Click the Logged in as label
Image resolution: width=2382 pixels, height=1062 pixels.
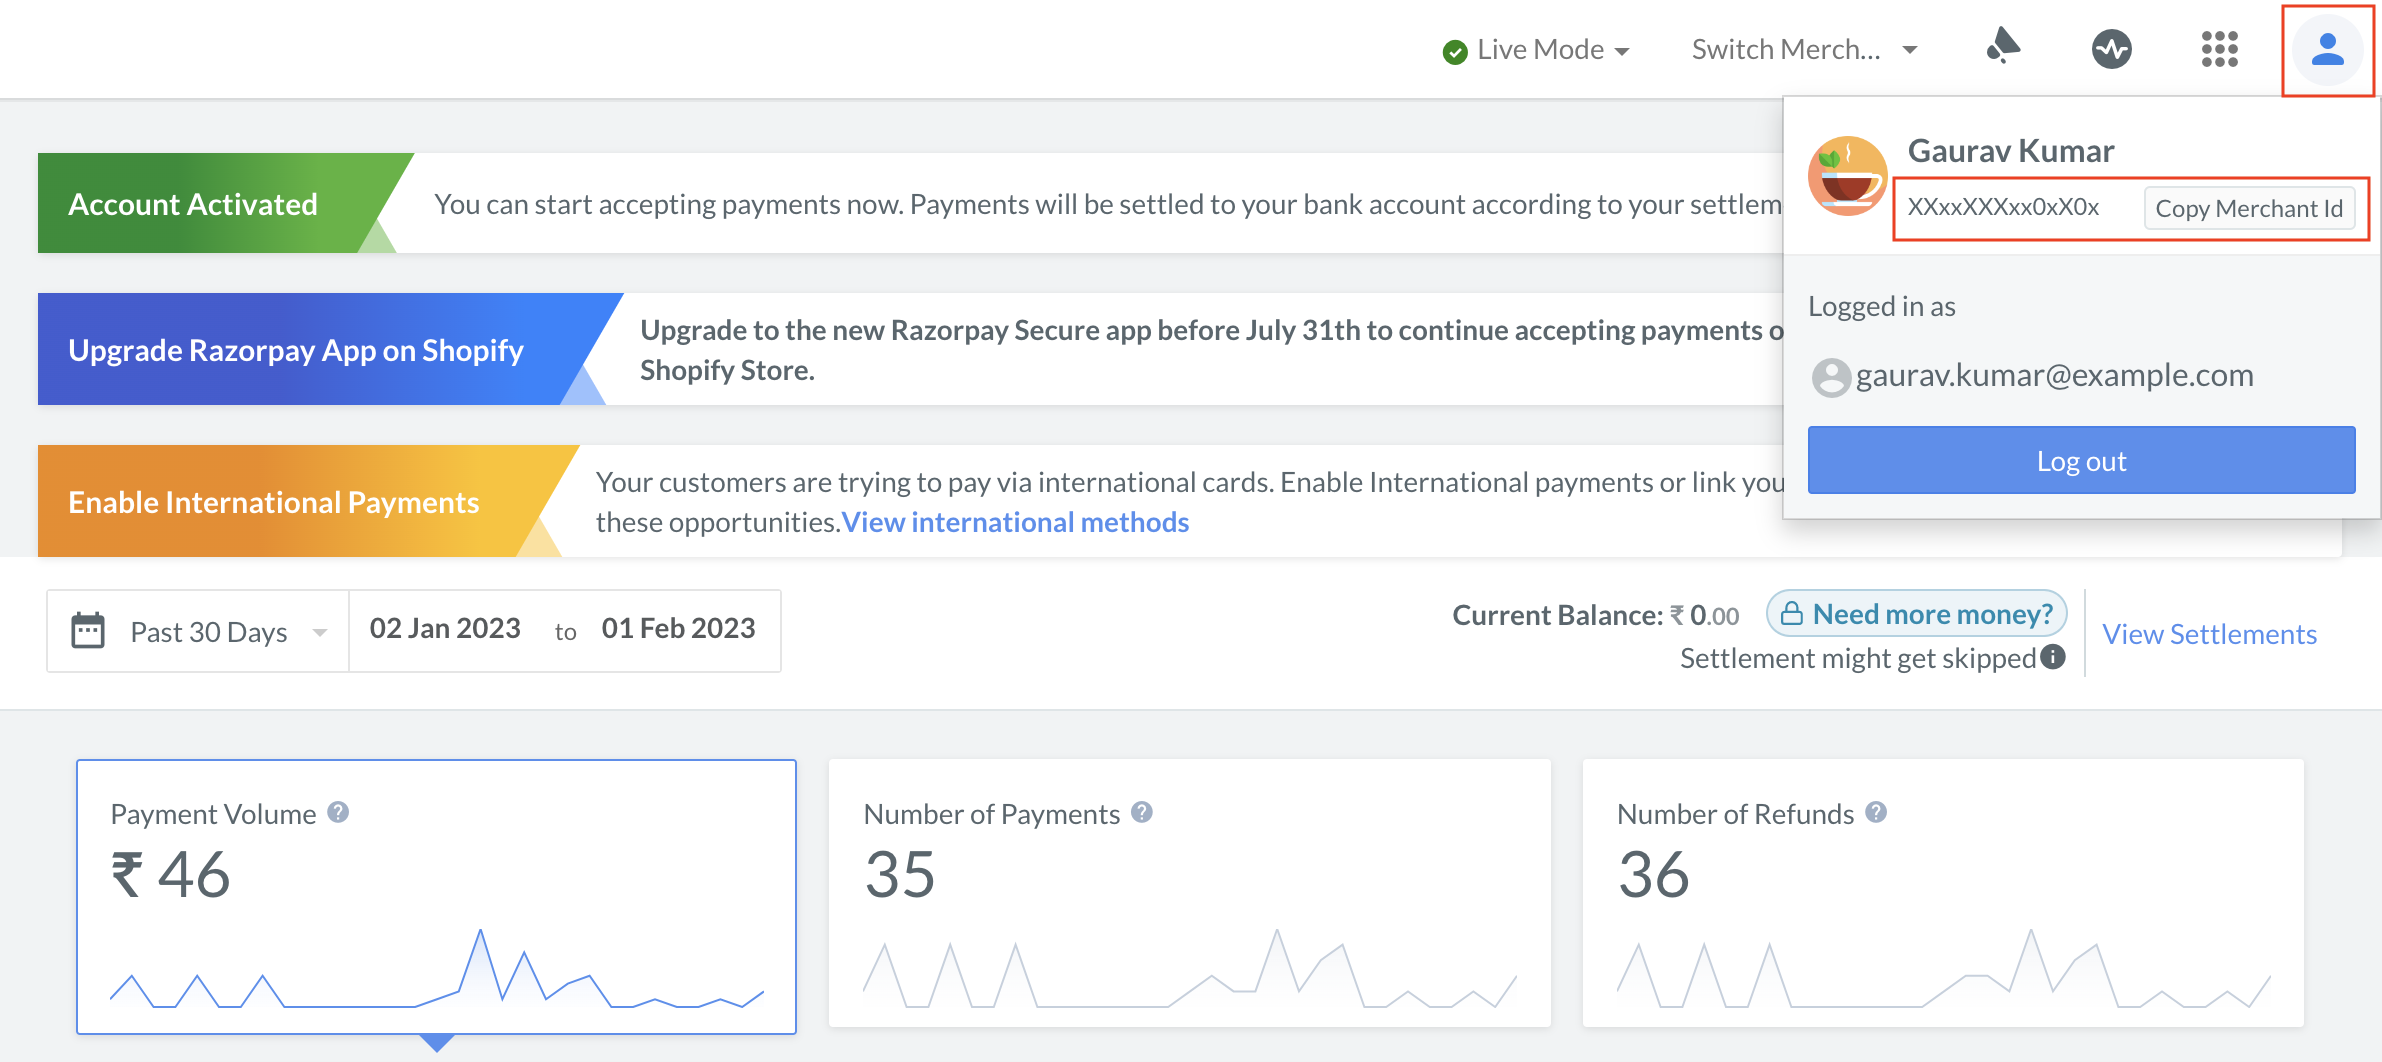coord(1882,307)
